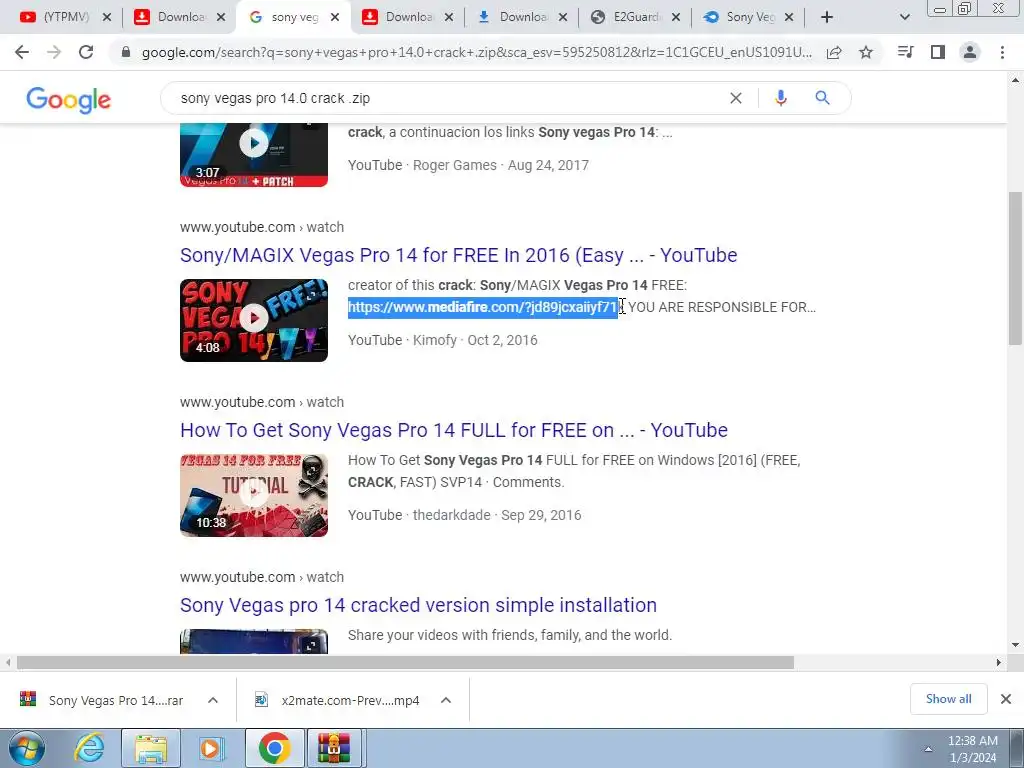
Task: Reload the current Google search page
Action: 86,52
